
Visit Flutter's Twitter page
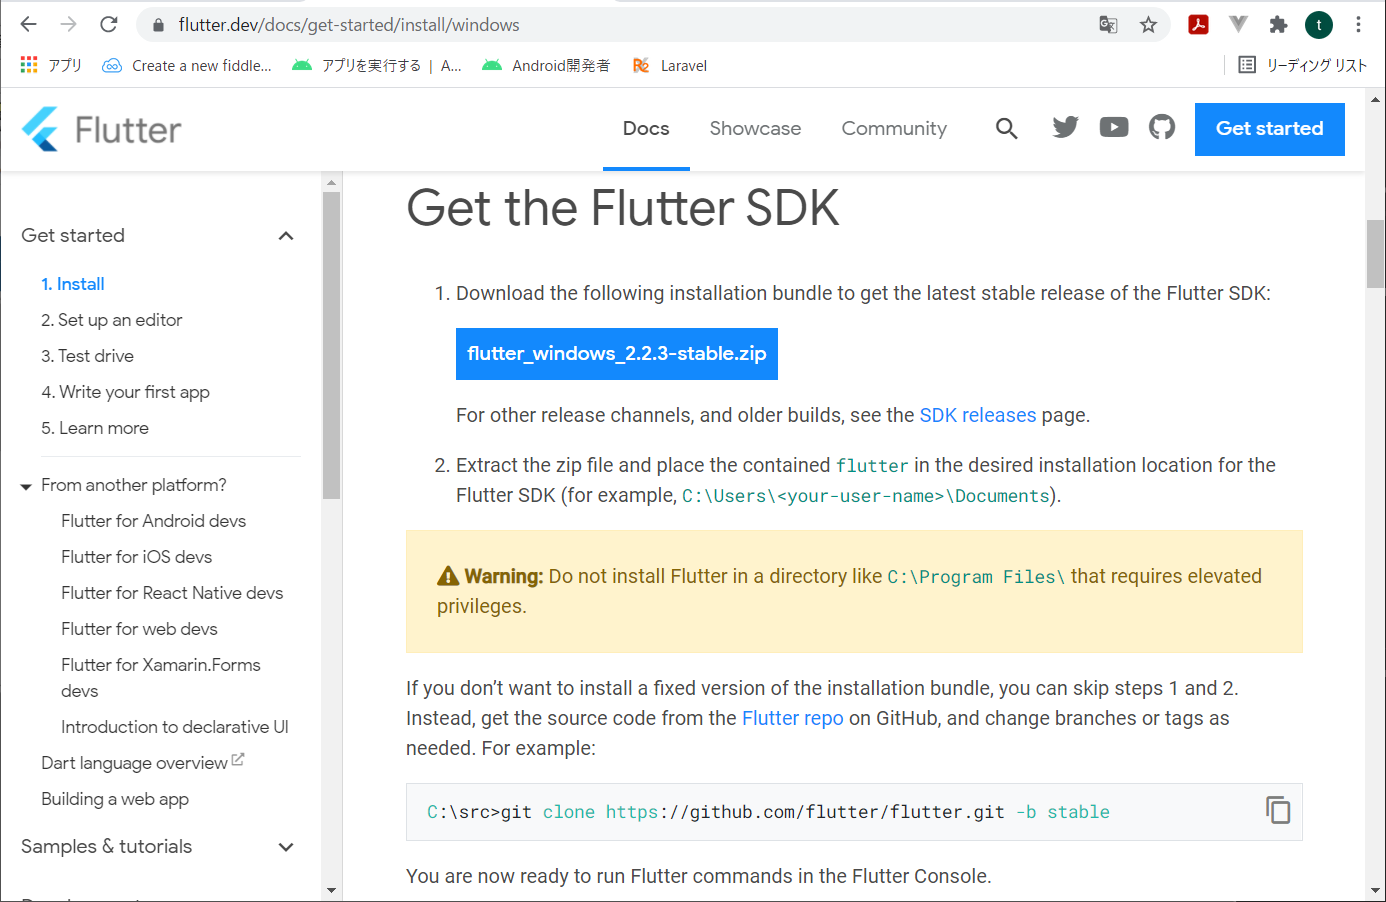1066,127
